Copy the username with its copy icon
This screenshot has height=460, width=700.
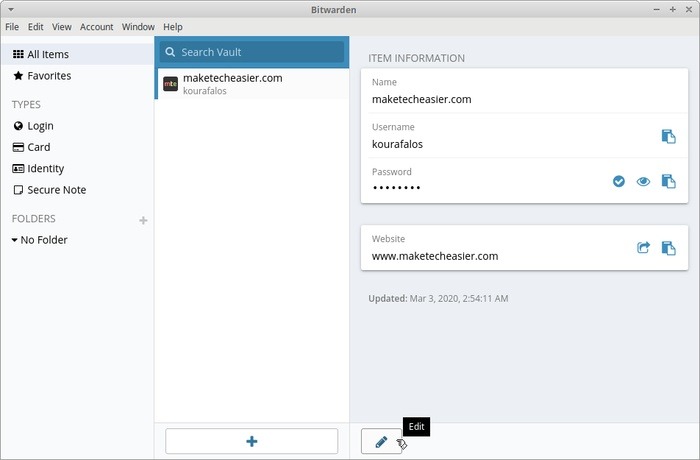(x=668, y=136)
